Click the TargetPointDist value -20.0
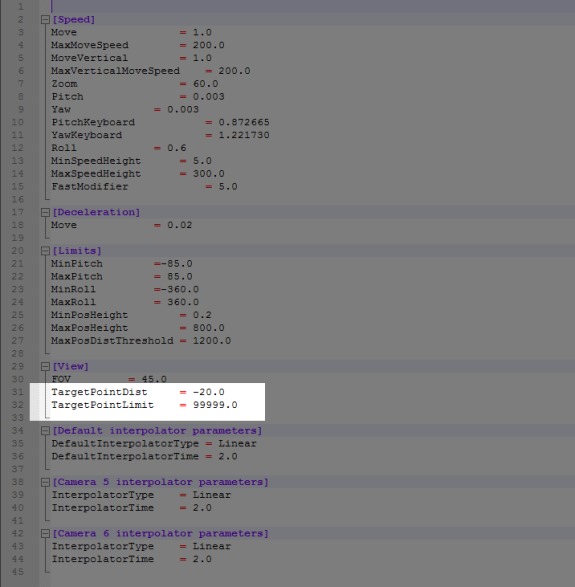Image resolution: width=575 pixels, height=587 pixels. pyautogui.click(x=209, y=392)
